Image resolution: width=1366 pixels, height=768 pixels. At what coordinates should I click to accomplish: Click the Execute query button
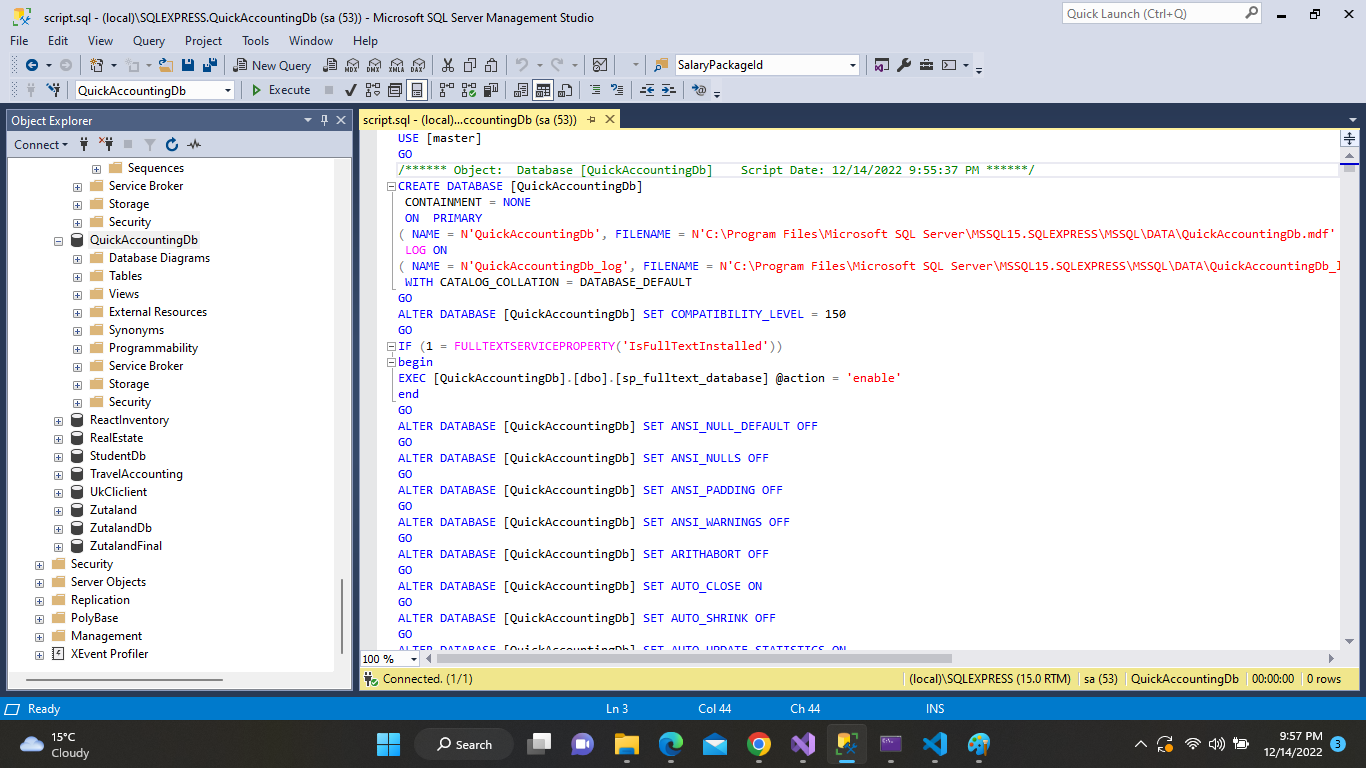[281, 90]
